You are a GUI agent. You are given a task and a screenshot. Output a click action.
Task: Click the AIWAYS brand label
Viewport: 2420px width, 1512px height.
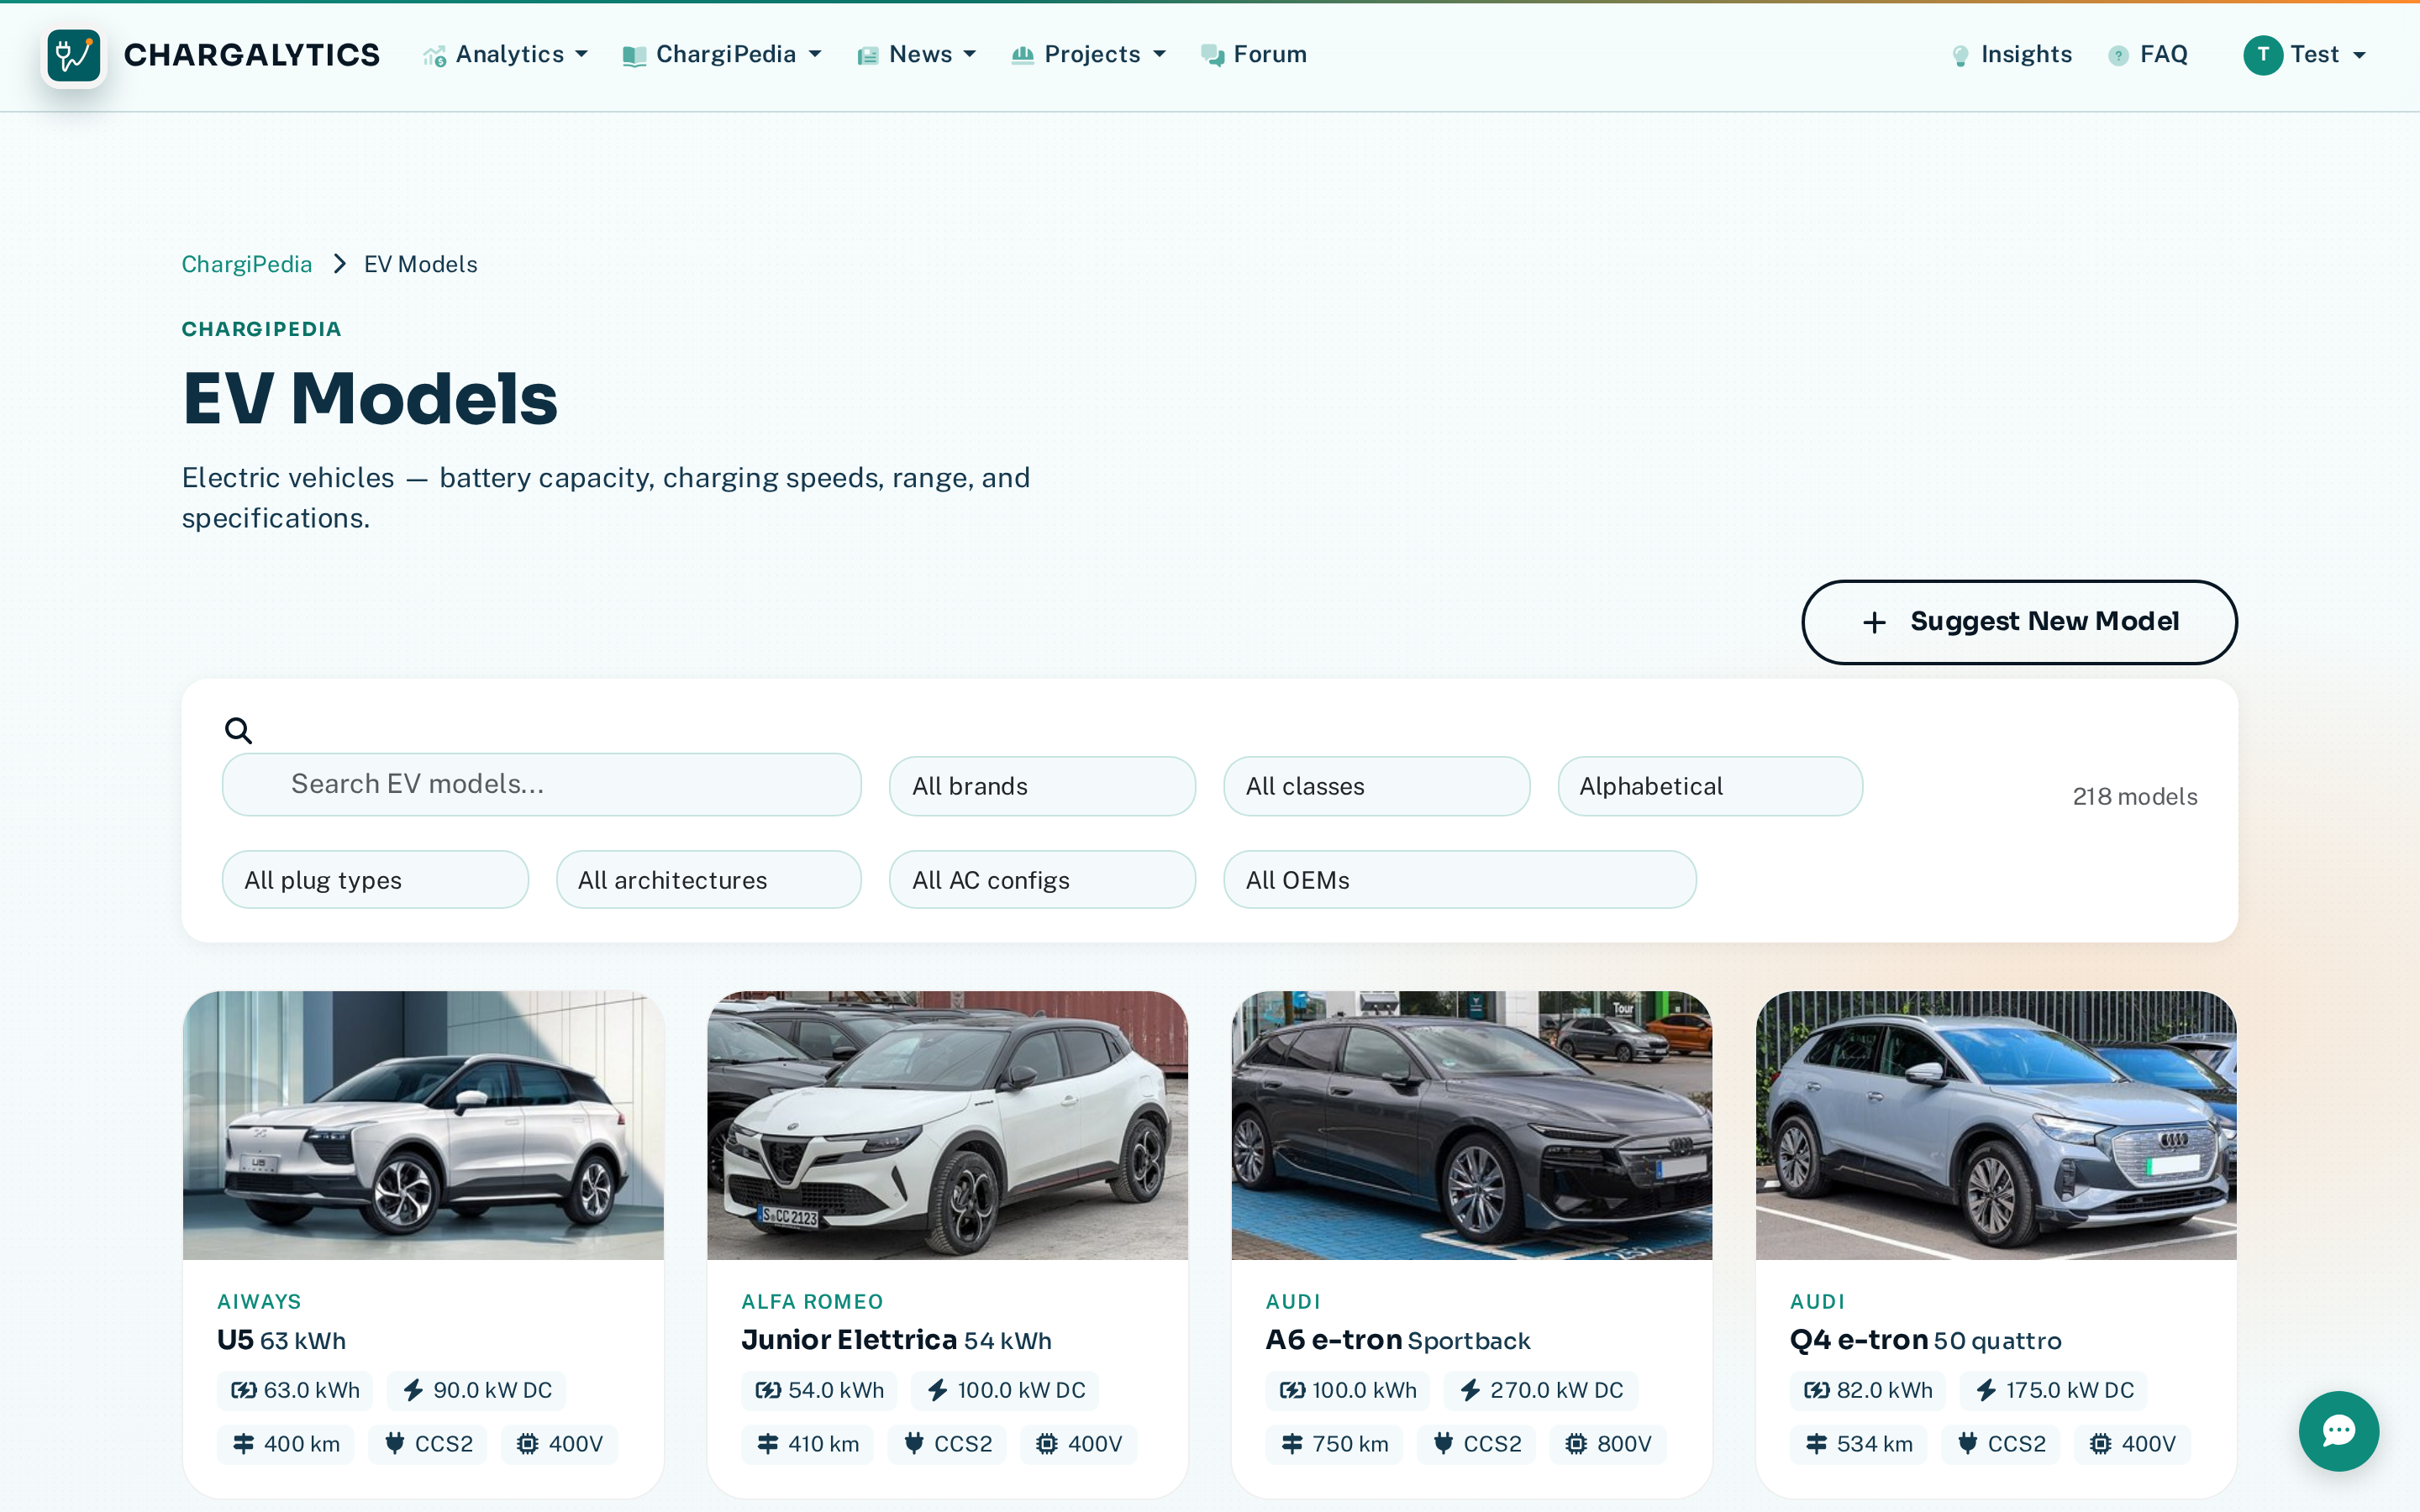pyautogui.click(x=259, y=1301)
